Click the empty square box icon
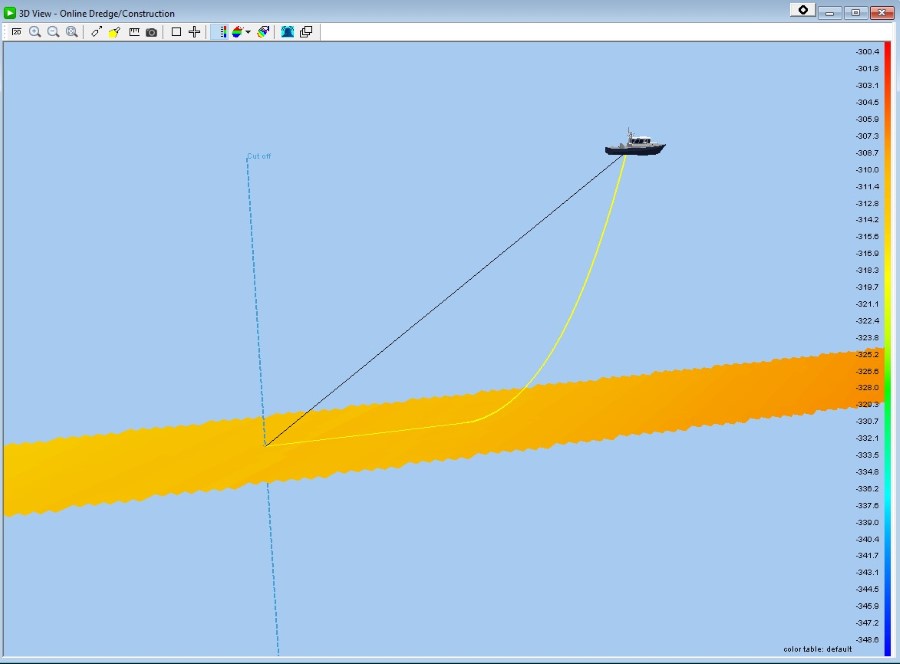 click(176, 32)
